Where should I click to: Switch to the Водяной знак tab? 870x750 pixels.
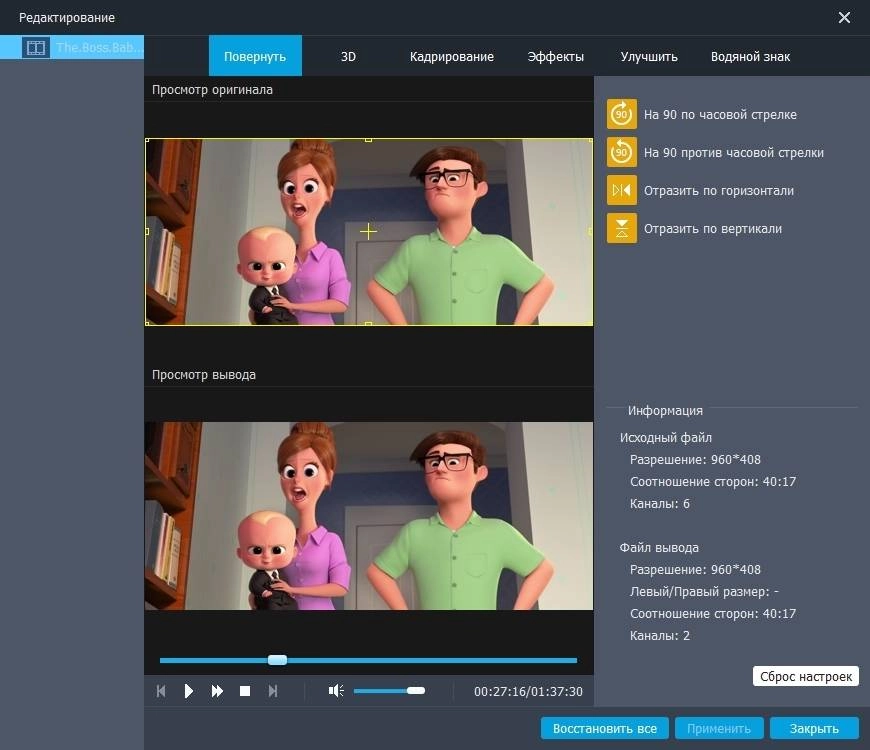tap(750, 57)
